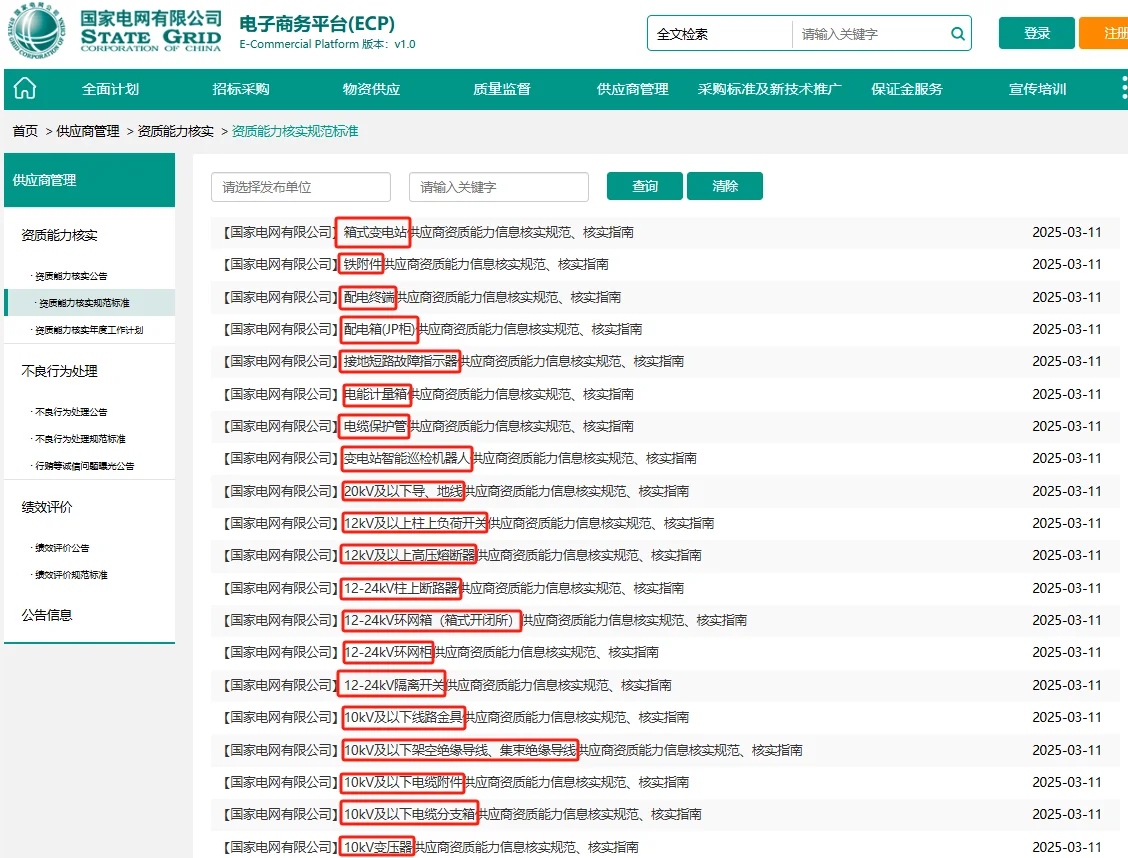This screenshot has width=1128, height=858.
Task: Click the 查询 query button
Action: [x=644, y=186]
